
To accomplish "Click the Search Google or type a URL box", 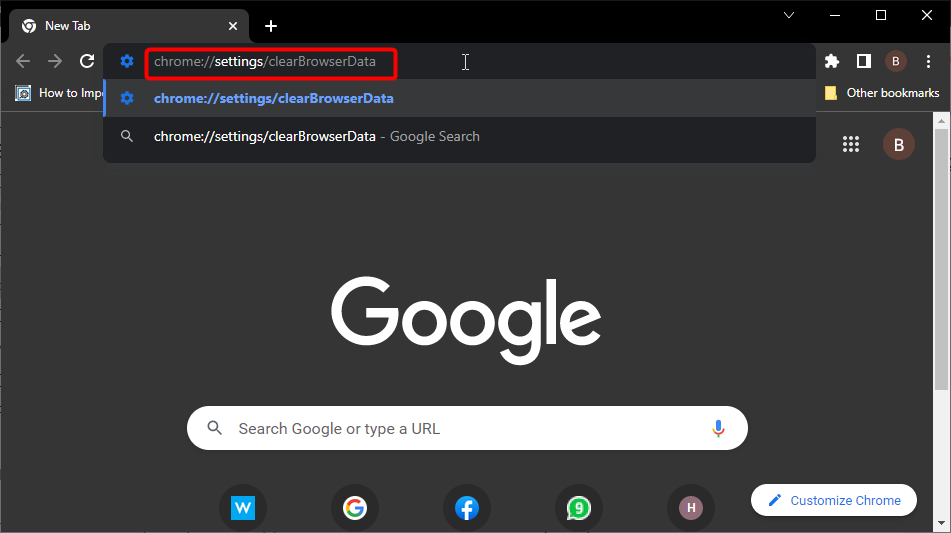I will pos(467,428).
